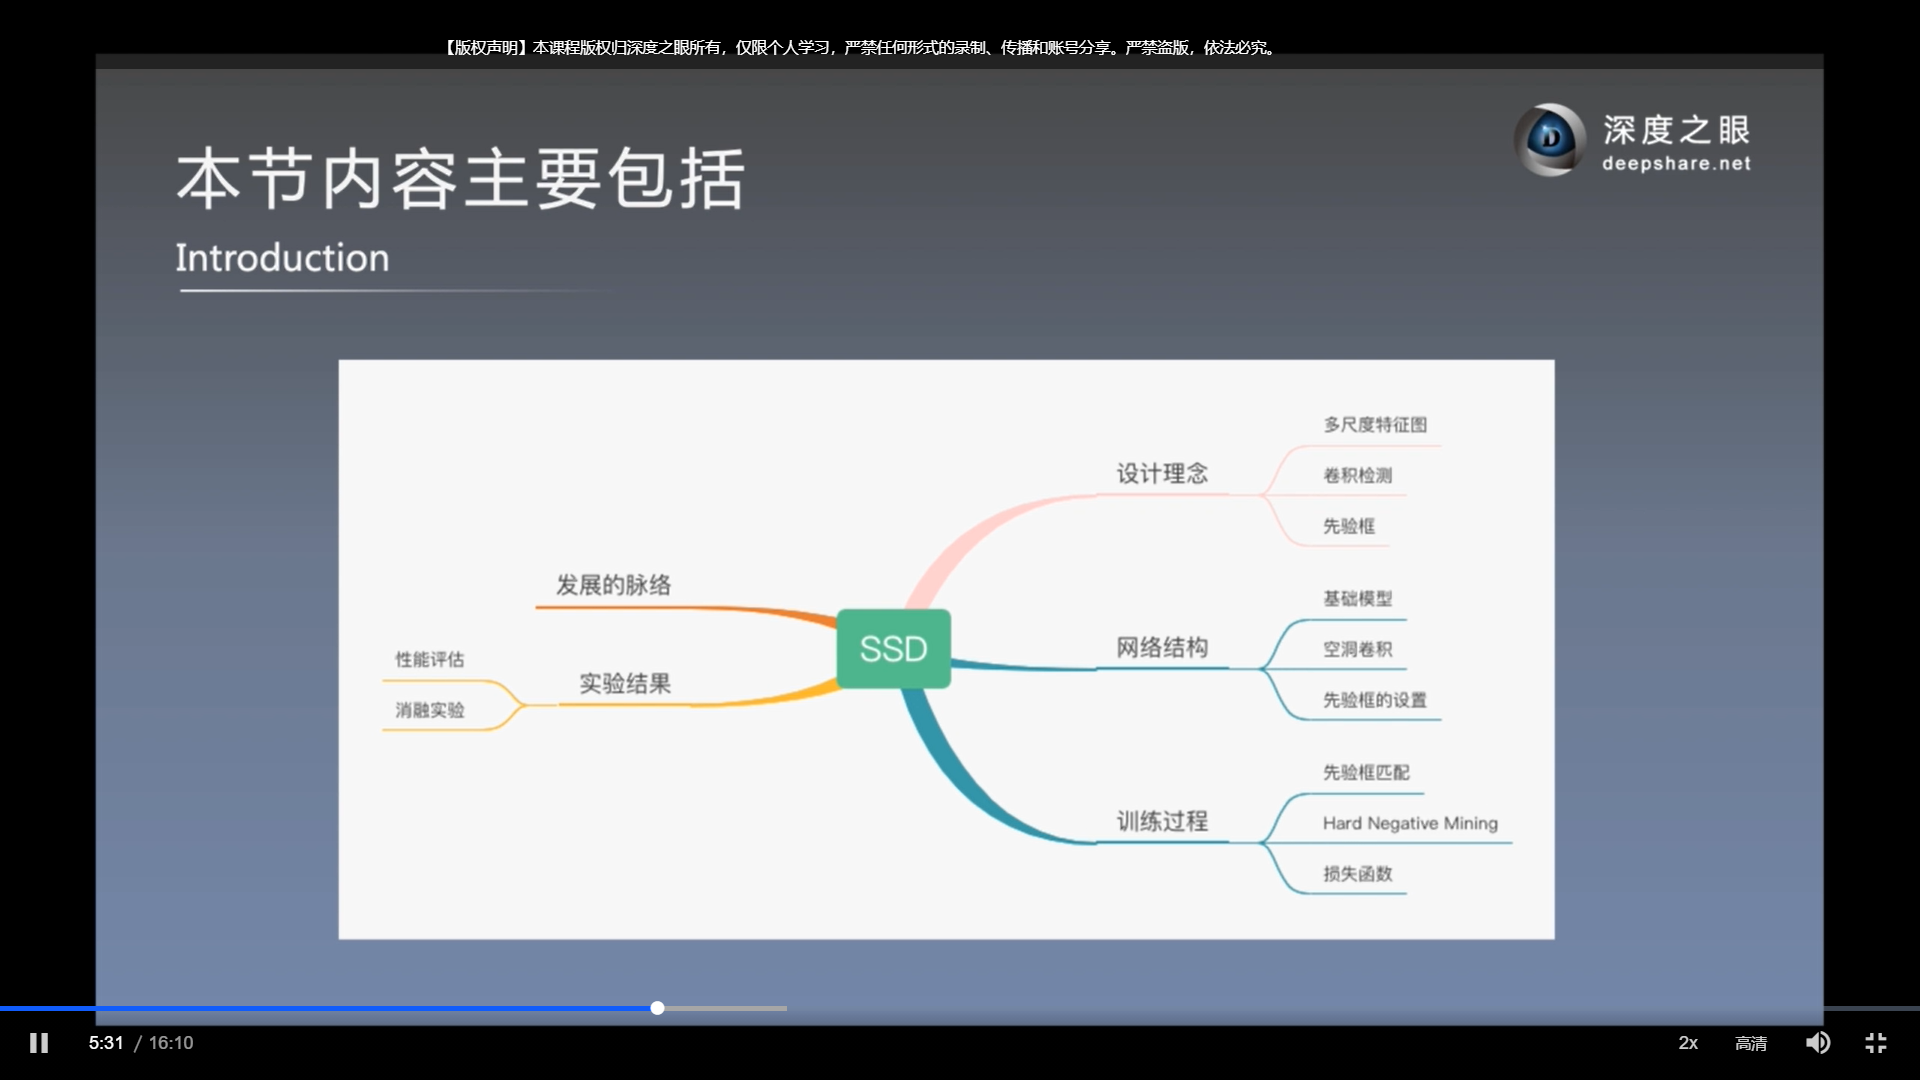1920x1080 pixels.
Task: Exit fullscreen mode
Action: pos(1876,1043)
